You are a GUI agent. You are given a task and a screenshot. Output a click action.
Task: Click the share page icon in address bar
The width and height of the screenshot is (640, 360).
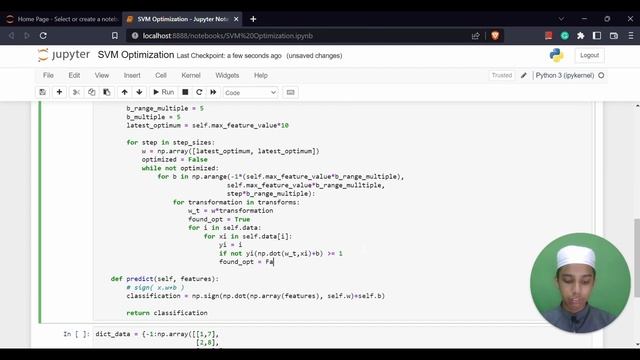pos(476,36)
